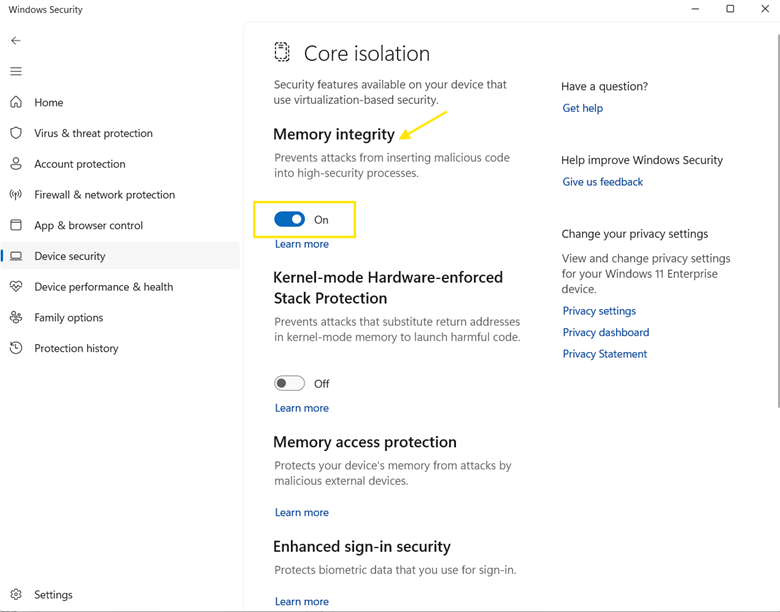Click the Account protection person icon
Screen dimensions: 780x612
pos(16,164)
